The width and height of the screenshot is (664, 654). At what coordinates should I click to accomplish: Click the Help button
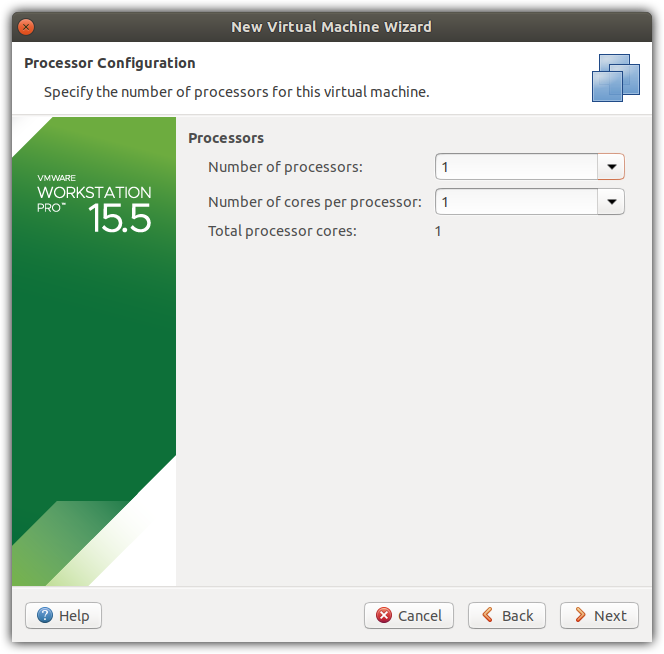pos(64,615)
